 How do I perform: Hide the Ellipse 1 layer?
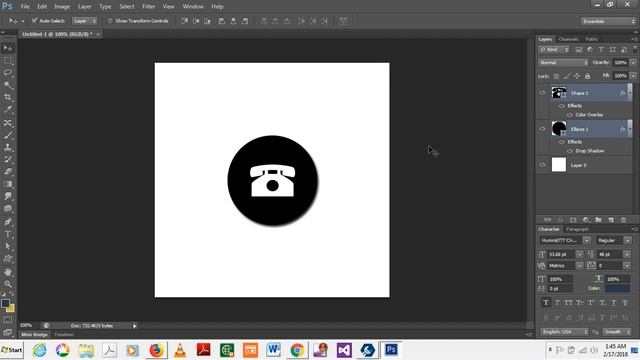[x=542, y=129]
